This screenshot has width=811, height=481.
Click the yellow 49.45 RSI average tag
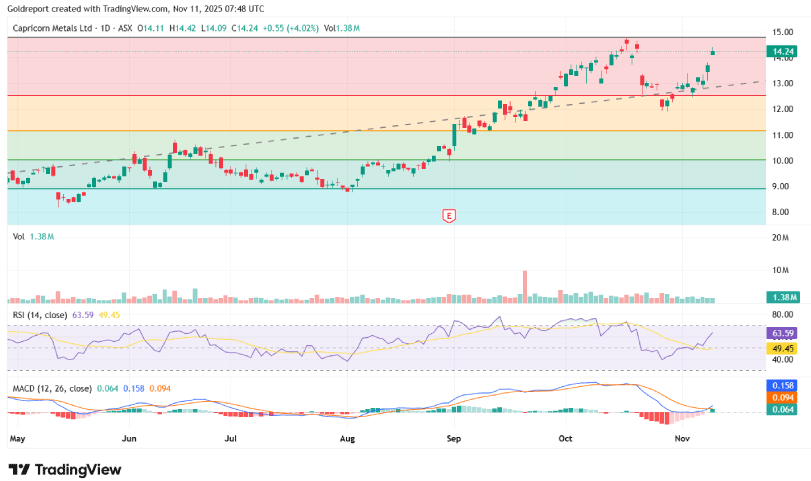[783, 348]
